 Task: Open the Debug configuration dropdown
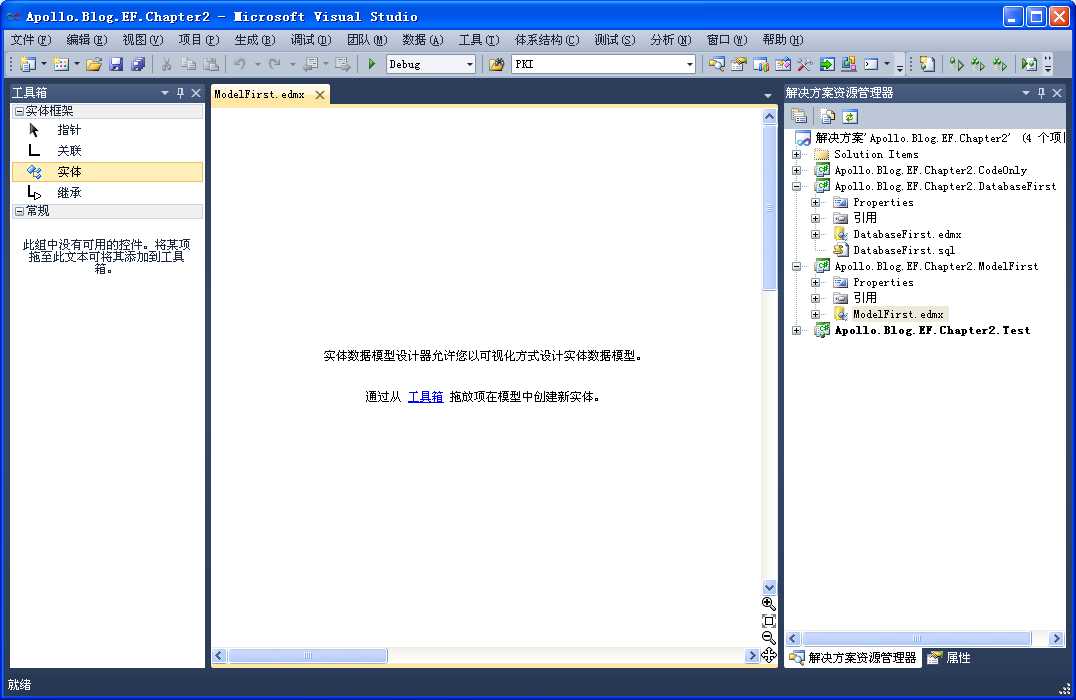[470, 64]
